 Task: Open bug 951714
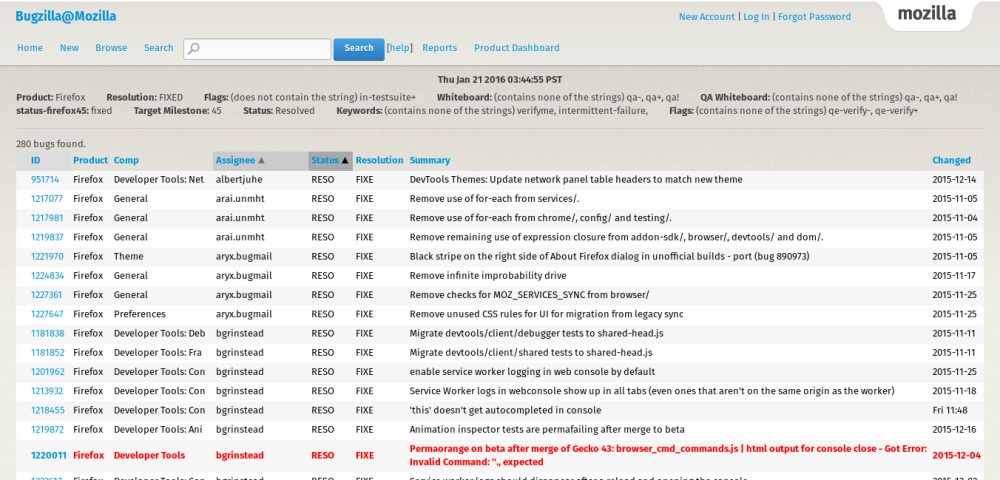(x=45, y=180)
